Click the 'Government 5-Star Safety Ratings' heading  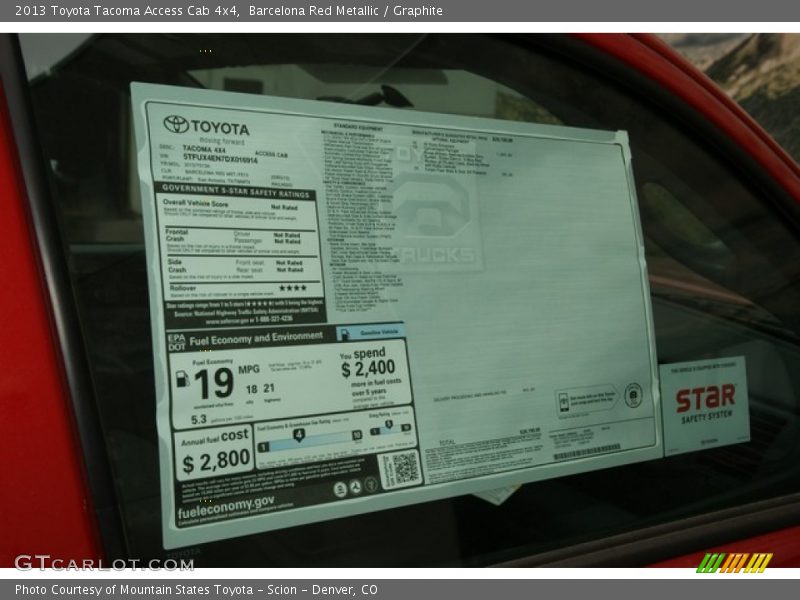(x=235, y=191)
